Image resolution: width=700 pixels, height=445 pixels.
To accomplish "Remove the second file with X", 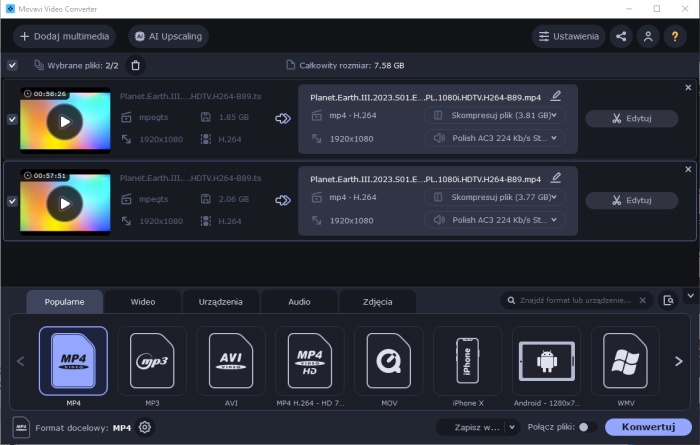I will tap(688, 169).
